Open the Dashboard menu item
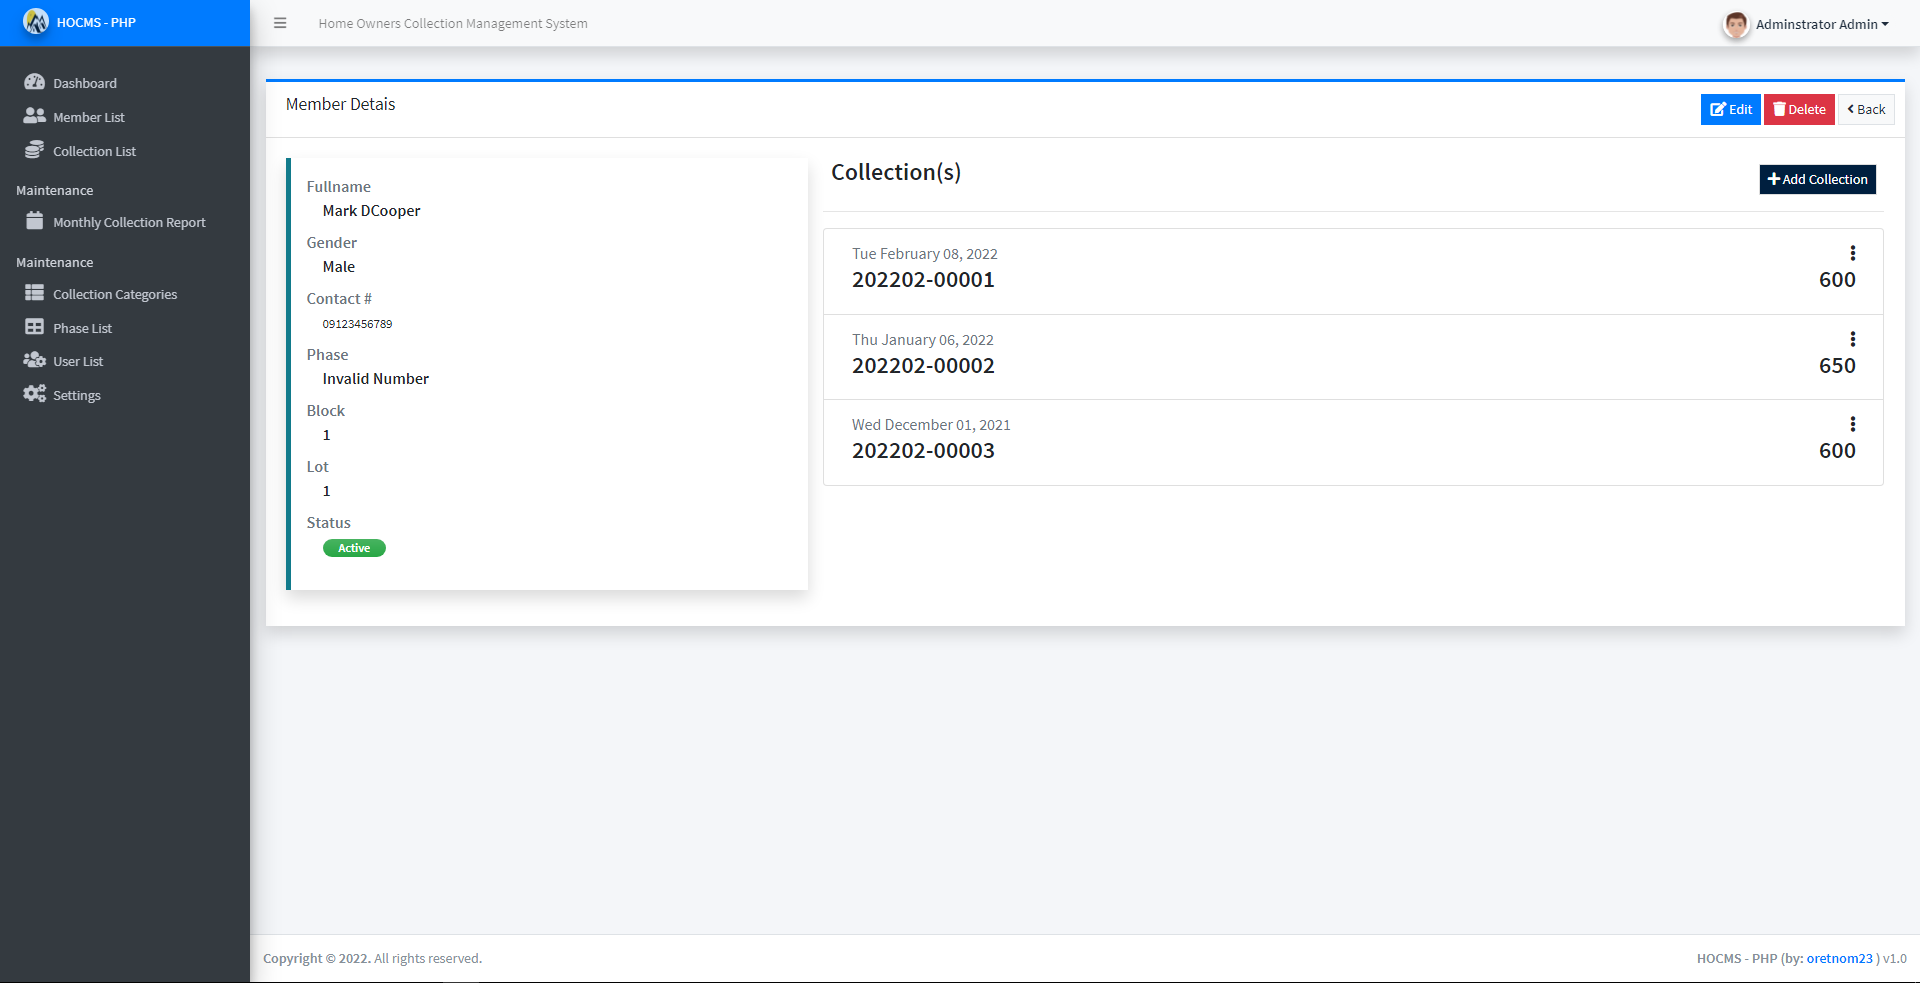Viewport: 1920px width, 983px height. pos(125,83)
